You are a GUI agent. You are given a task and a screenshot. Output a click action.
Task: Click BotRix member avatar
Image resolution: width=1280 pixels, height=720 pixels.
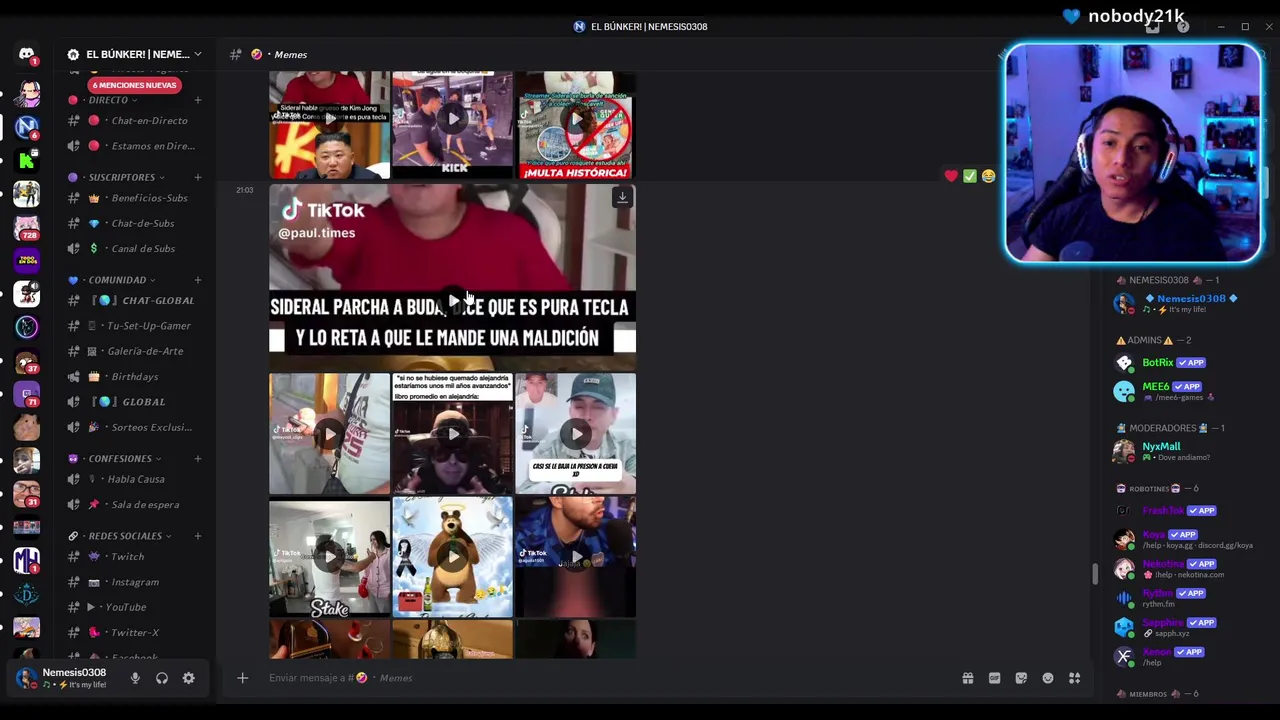pos(1125,363)
